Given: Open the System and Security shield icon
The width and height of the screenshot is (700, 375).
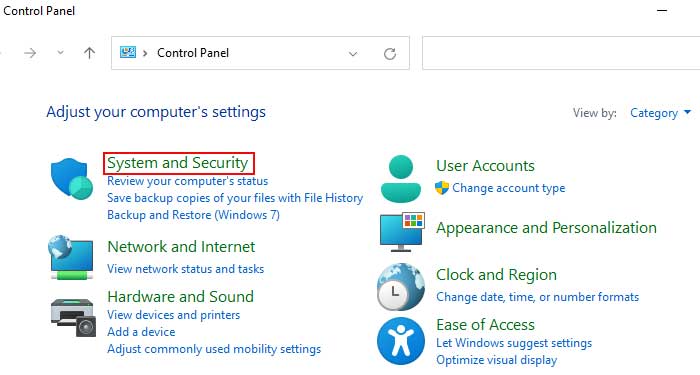Looking at the screenshot, I should tap(71, 179).
